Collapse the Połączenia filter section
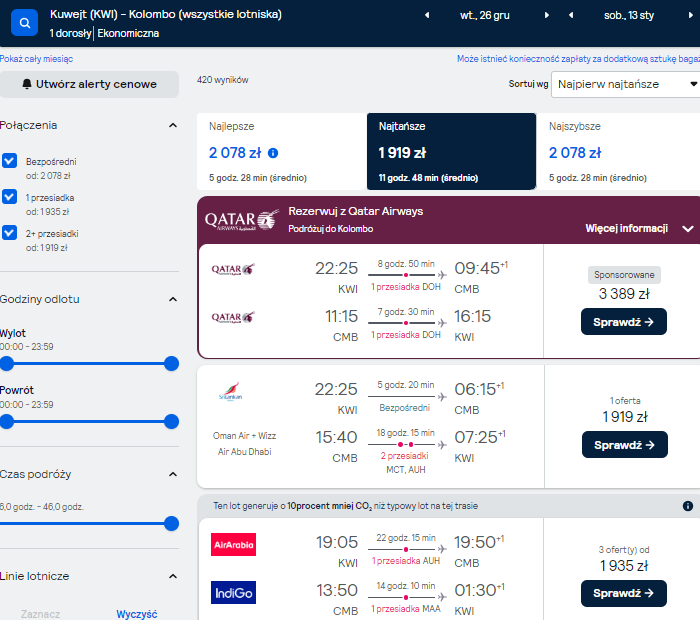This screenshot has width=700, height=620. coord(173,125)
